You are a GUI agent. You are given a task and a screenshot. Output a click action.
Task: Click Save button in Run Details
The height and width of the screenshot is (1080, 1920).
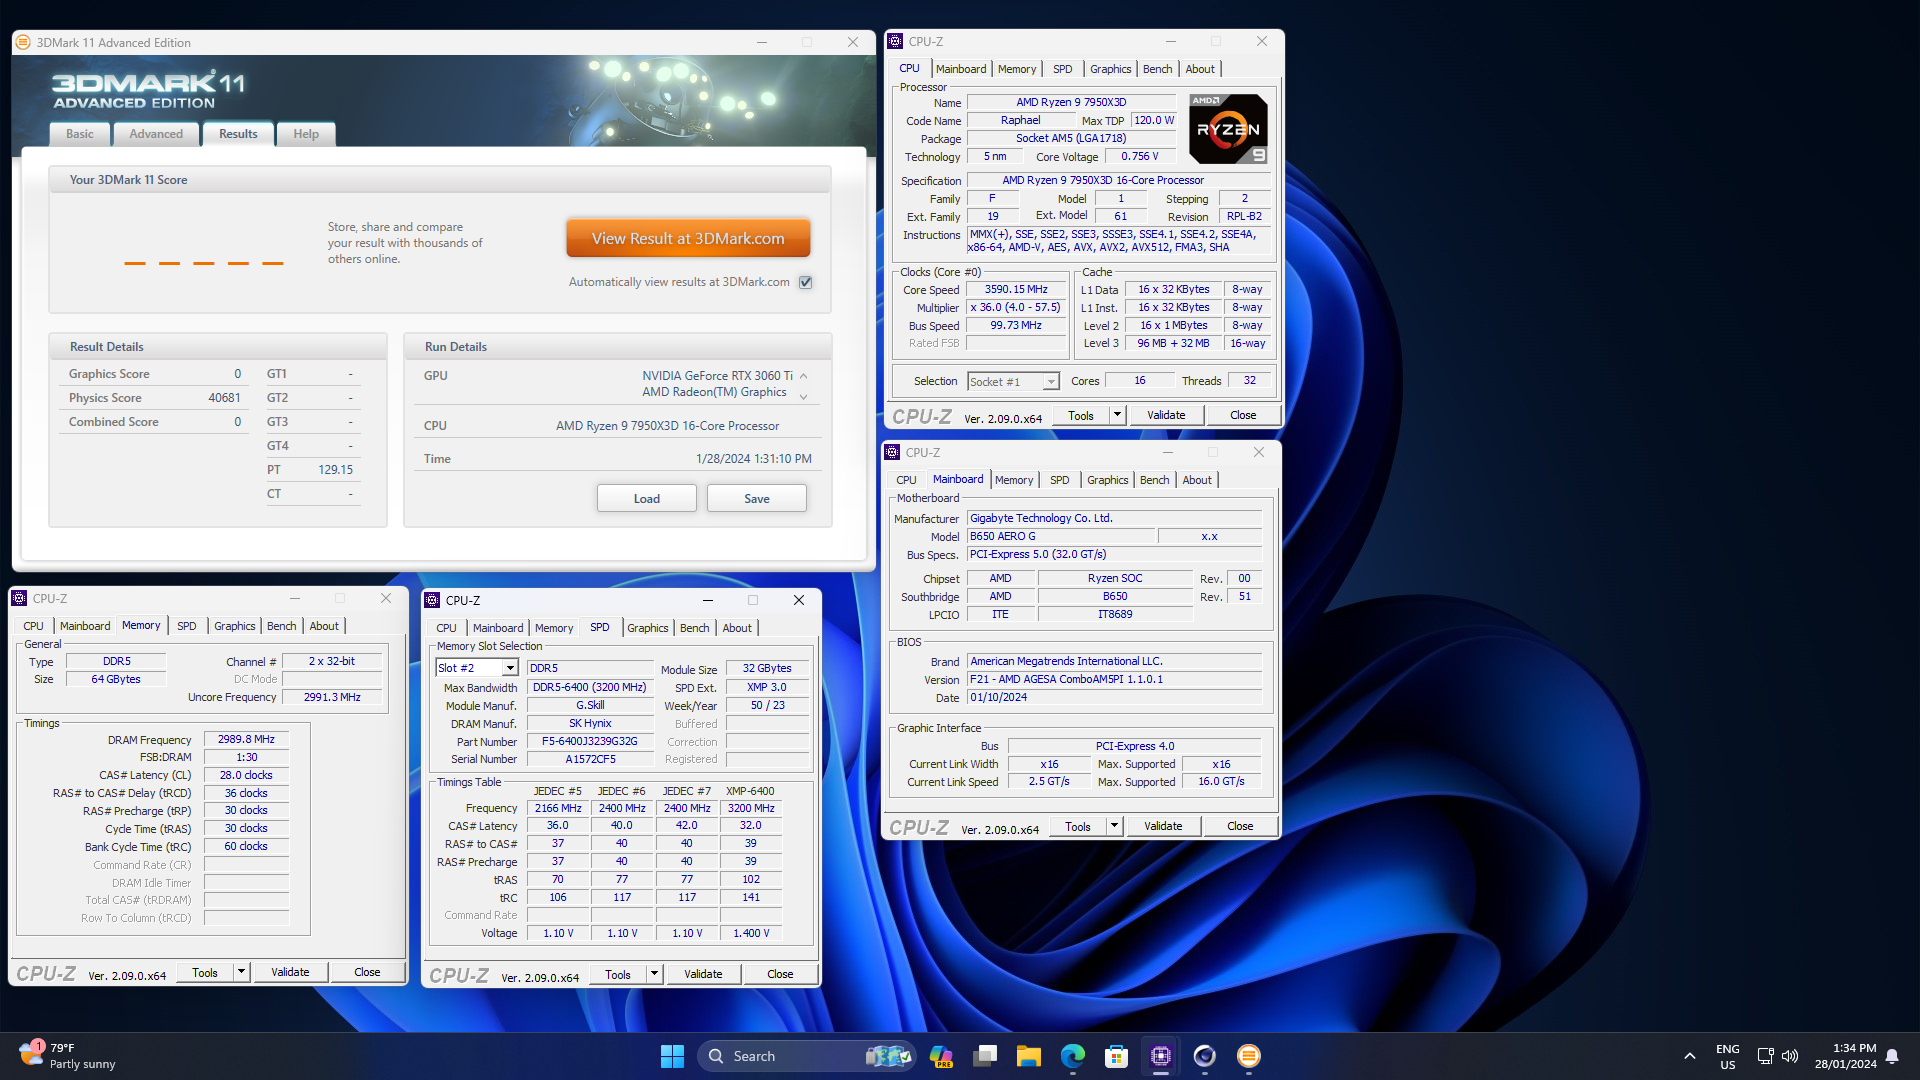click(757, 499)
